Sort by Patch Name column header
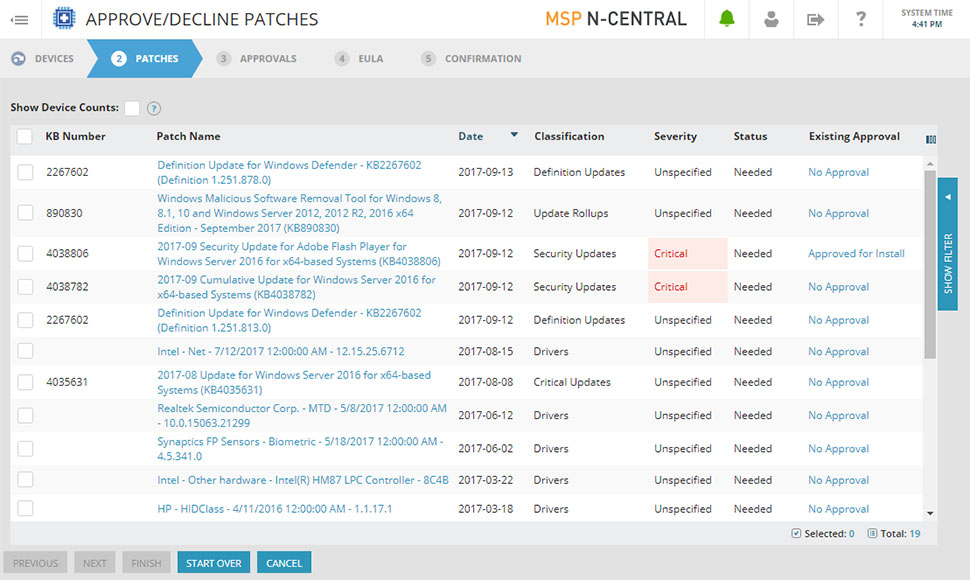 coord(188,137)
